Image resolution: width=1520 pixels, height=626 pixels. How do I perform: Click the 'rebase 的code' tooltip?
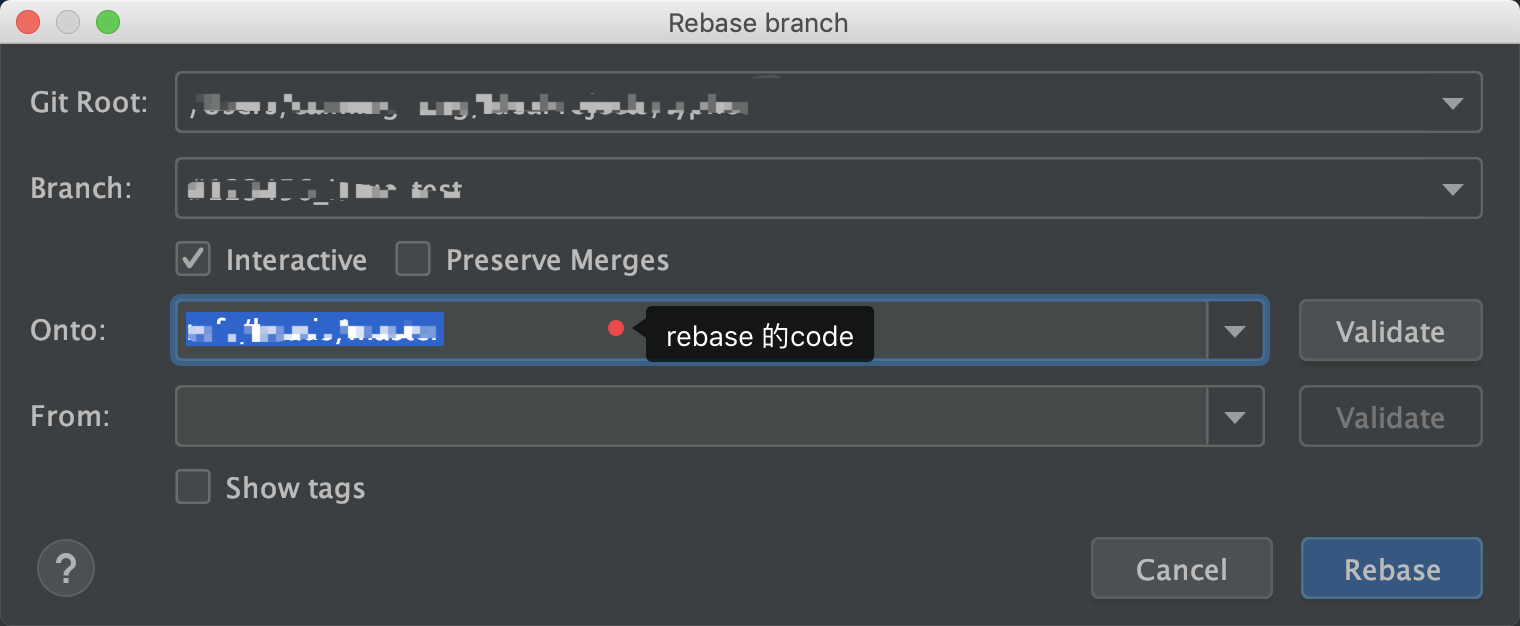[759, 336]
